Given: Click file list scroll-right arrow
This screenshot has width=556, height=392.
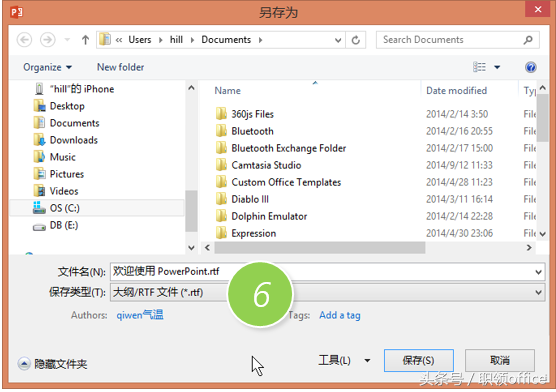Looking at the screenshot, I should coord(529,248).
